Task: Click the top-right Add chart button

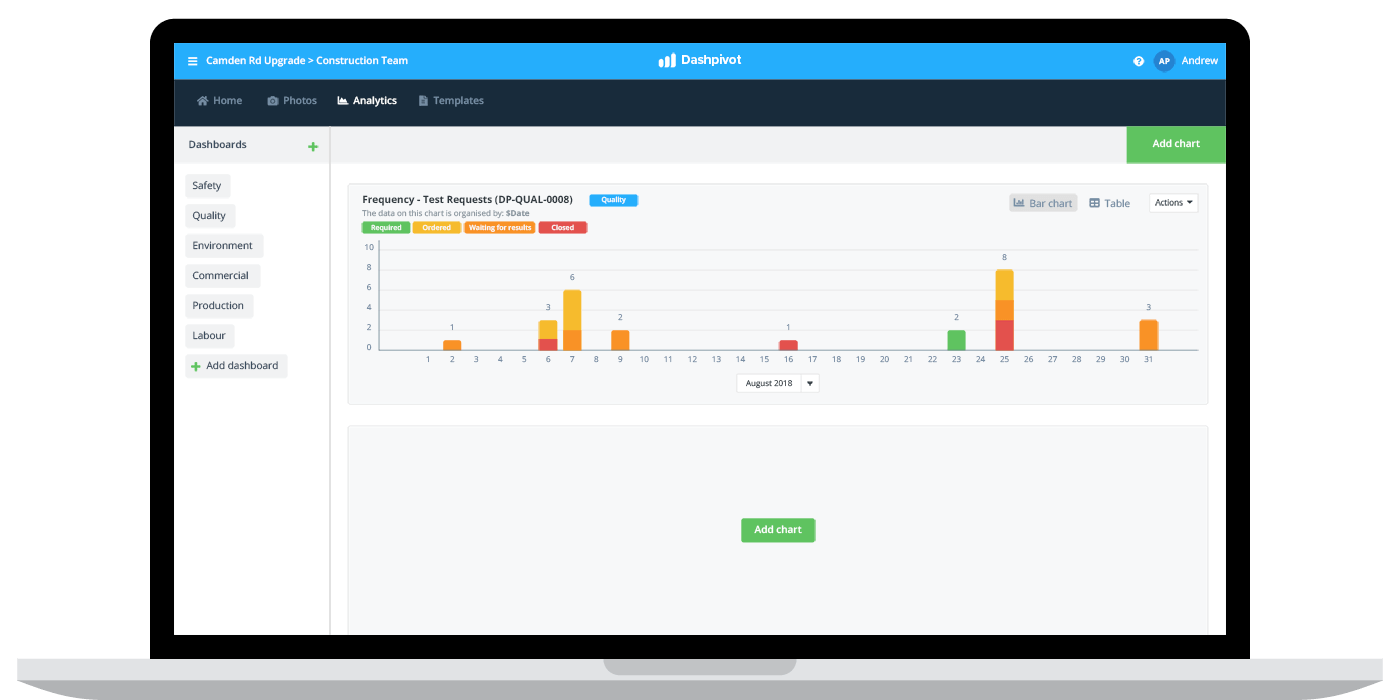Action: coord(1176,144)
